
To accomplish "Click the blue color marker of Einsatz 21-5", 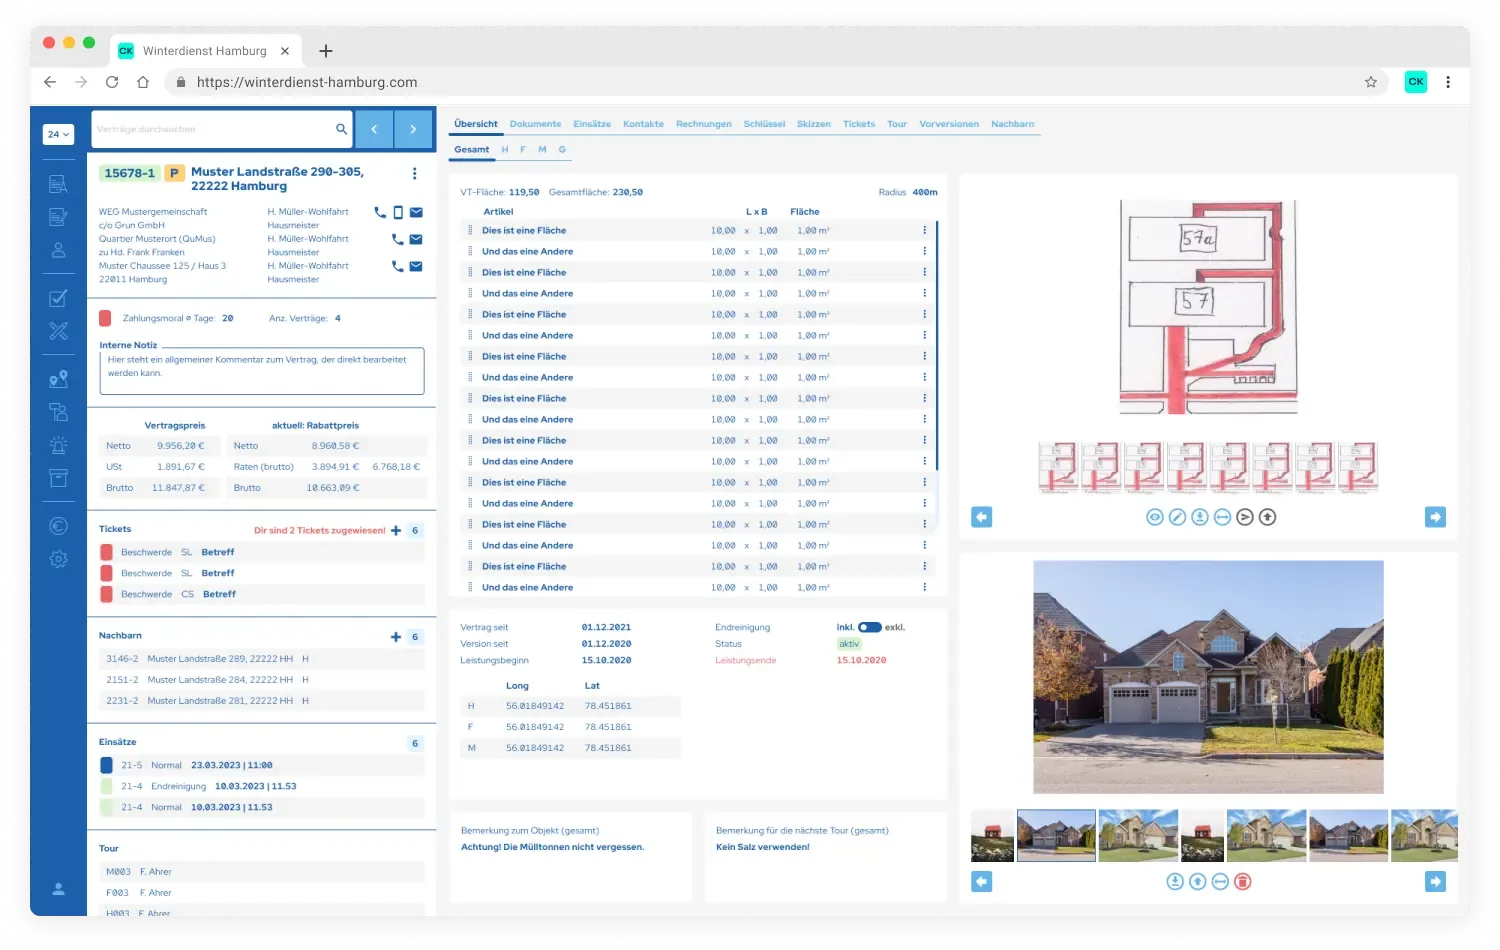I will [107, 765].
